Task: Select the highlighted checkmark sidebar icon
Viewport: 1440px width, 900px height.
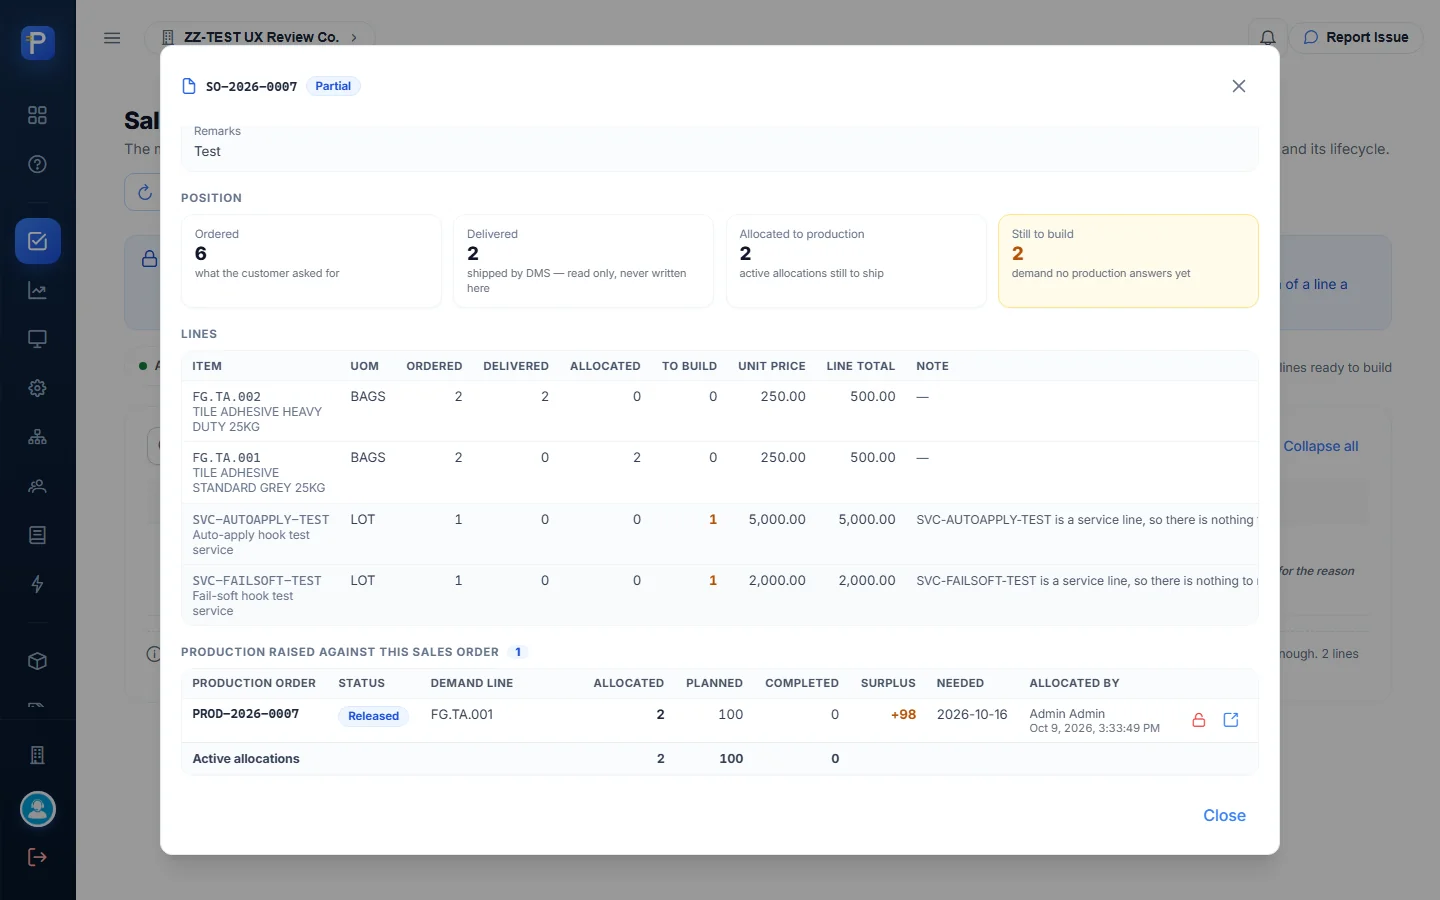Action: point(38,241)
